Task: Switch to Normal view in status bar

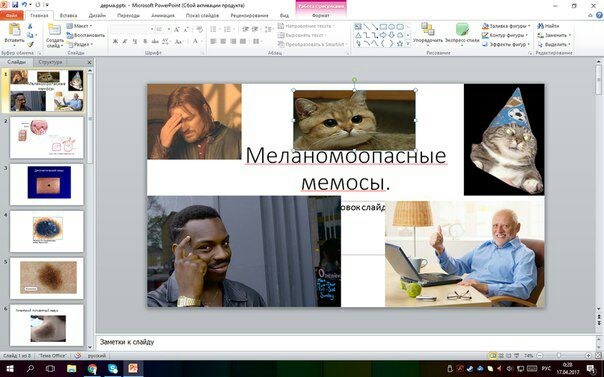Action: coord(492,355)
